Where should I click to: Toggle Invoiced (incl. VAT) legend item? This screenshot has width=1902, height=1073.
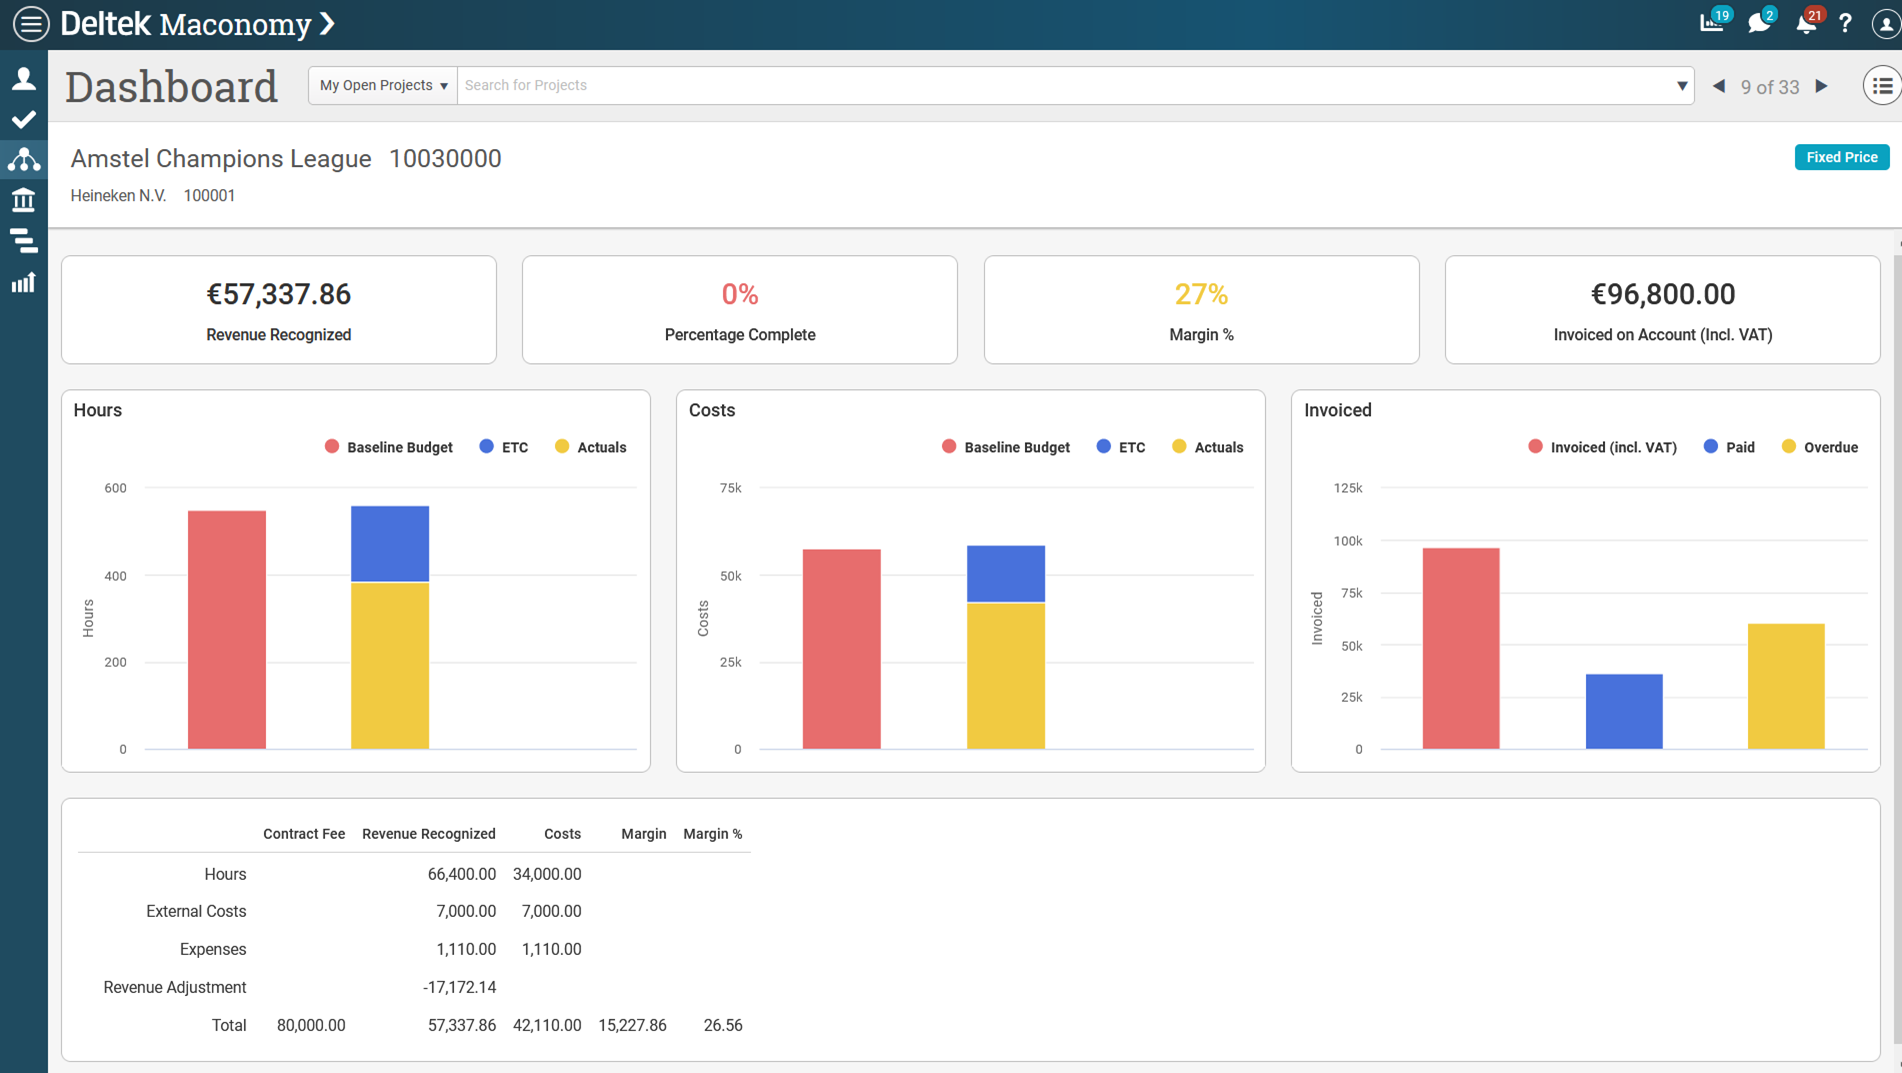coord(1603,447)
